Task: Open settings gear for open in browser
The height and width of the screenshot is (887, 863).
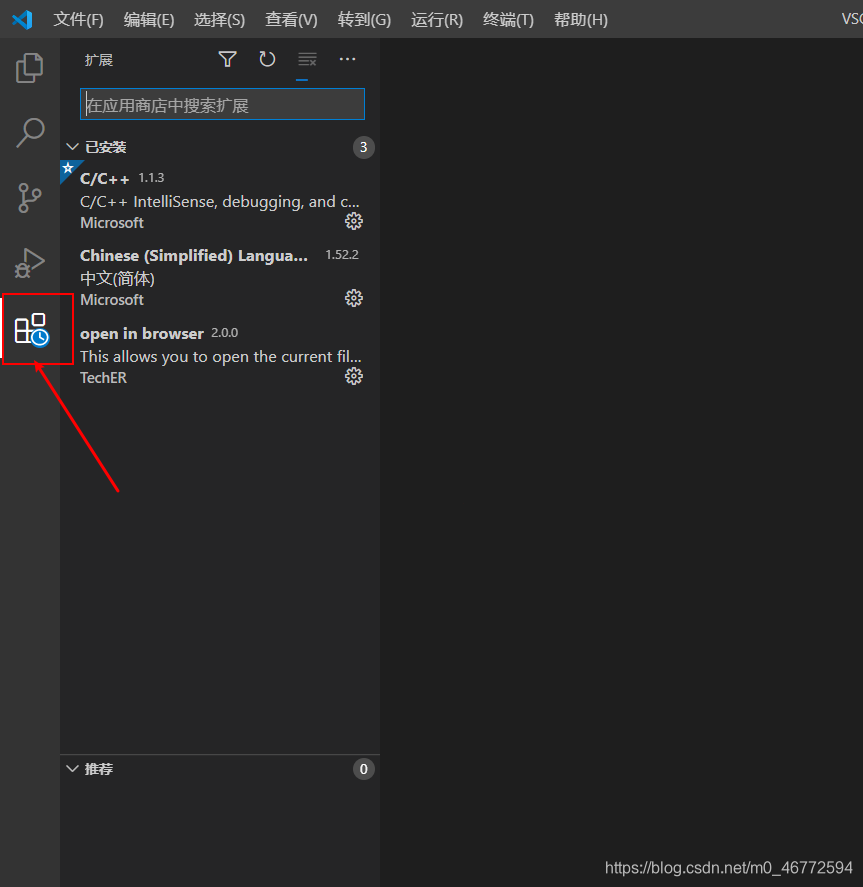Action: (353, 376)
